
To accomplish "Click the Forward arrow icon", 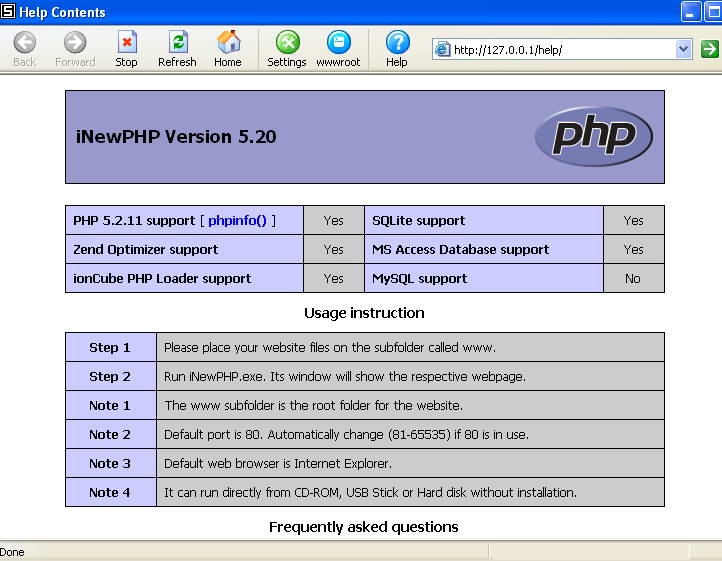I will 75,42.
